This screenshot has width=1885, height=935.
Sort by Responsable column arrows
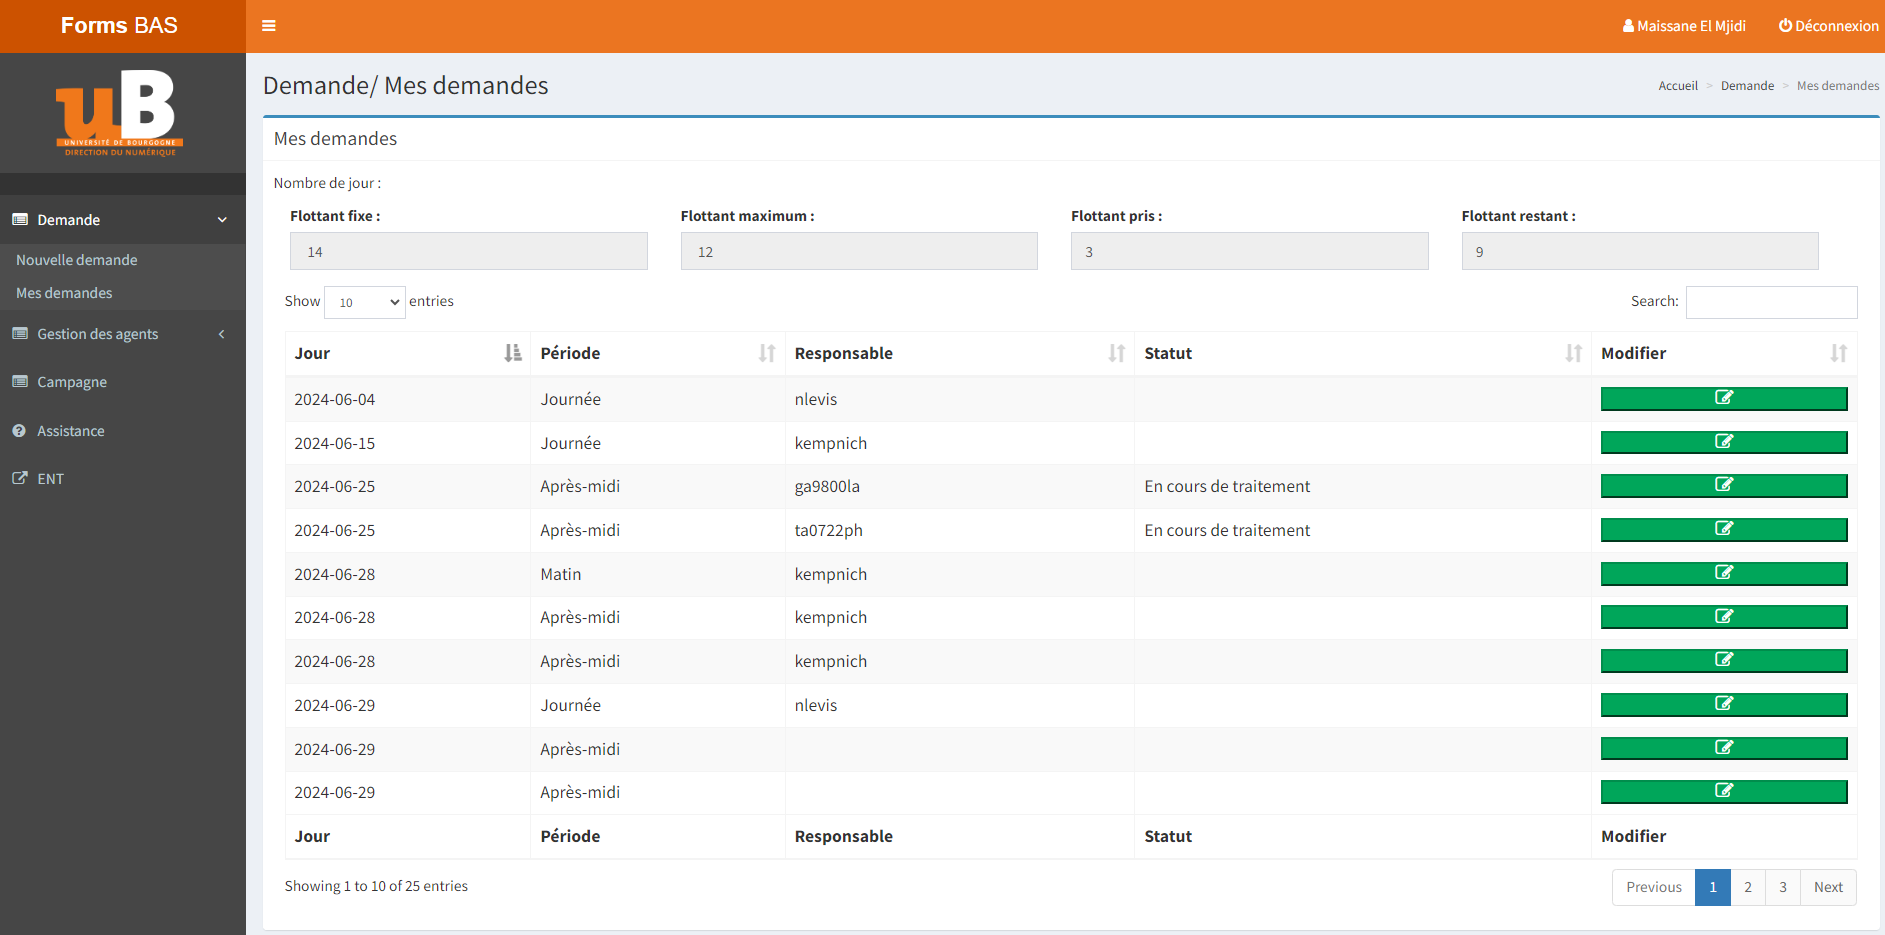[x=1116, y=353]
